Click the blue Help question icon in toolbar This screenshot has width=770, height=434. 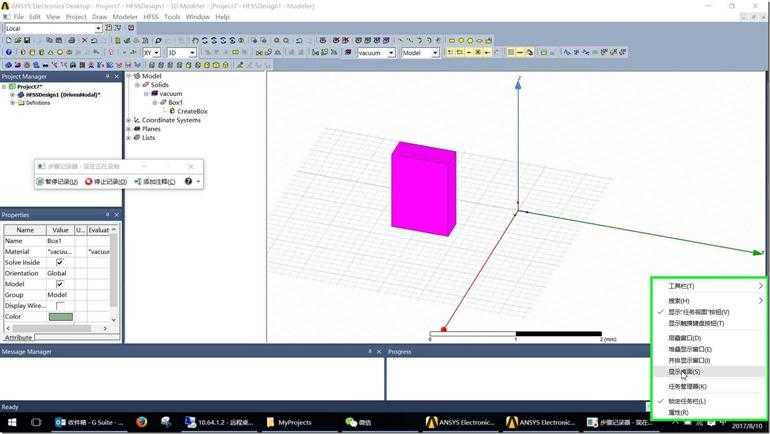pos(8,52)
